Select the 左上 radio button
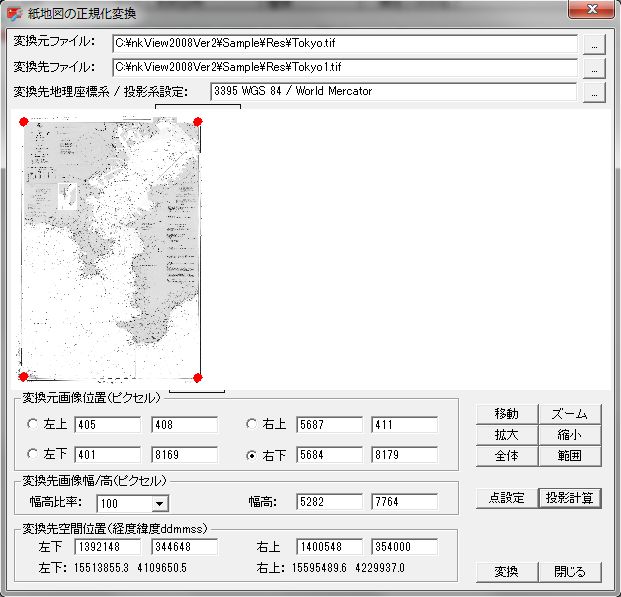Viewport: 621px width, 597px height. pyautogui.click(x=32, y=425)
